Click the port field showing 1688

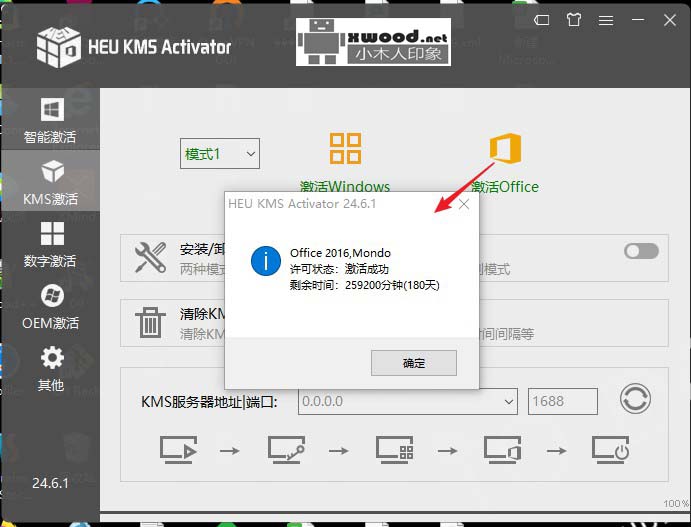[563, 401]
